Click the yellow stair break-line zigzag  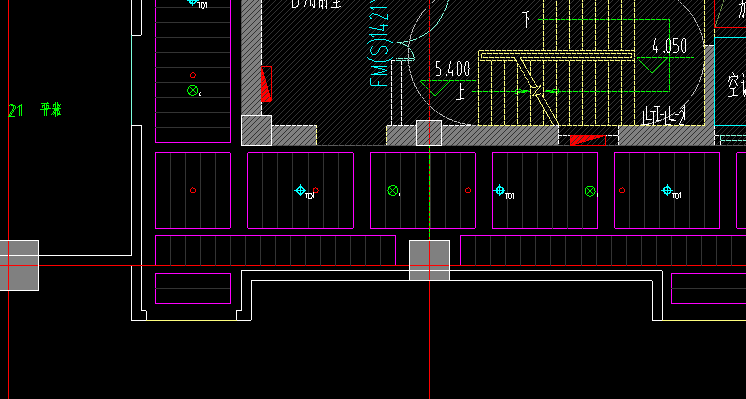[x=536, y=89]
